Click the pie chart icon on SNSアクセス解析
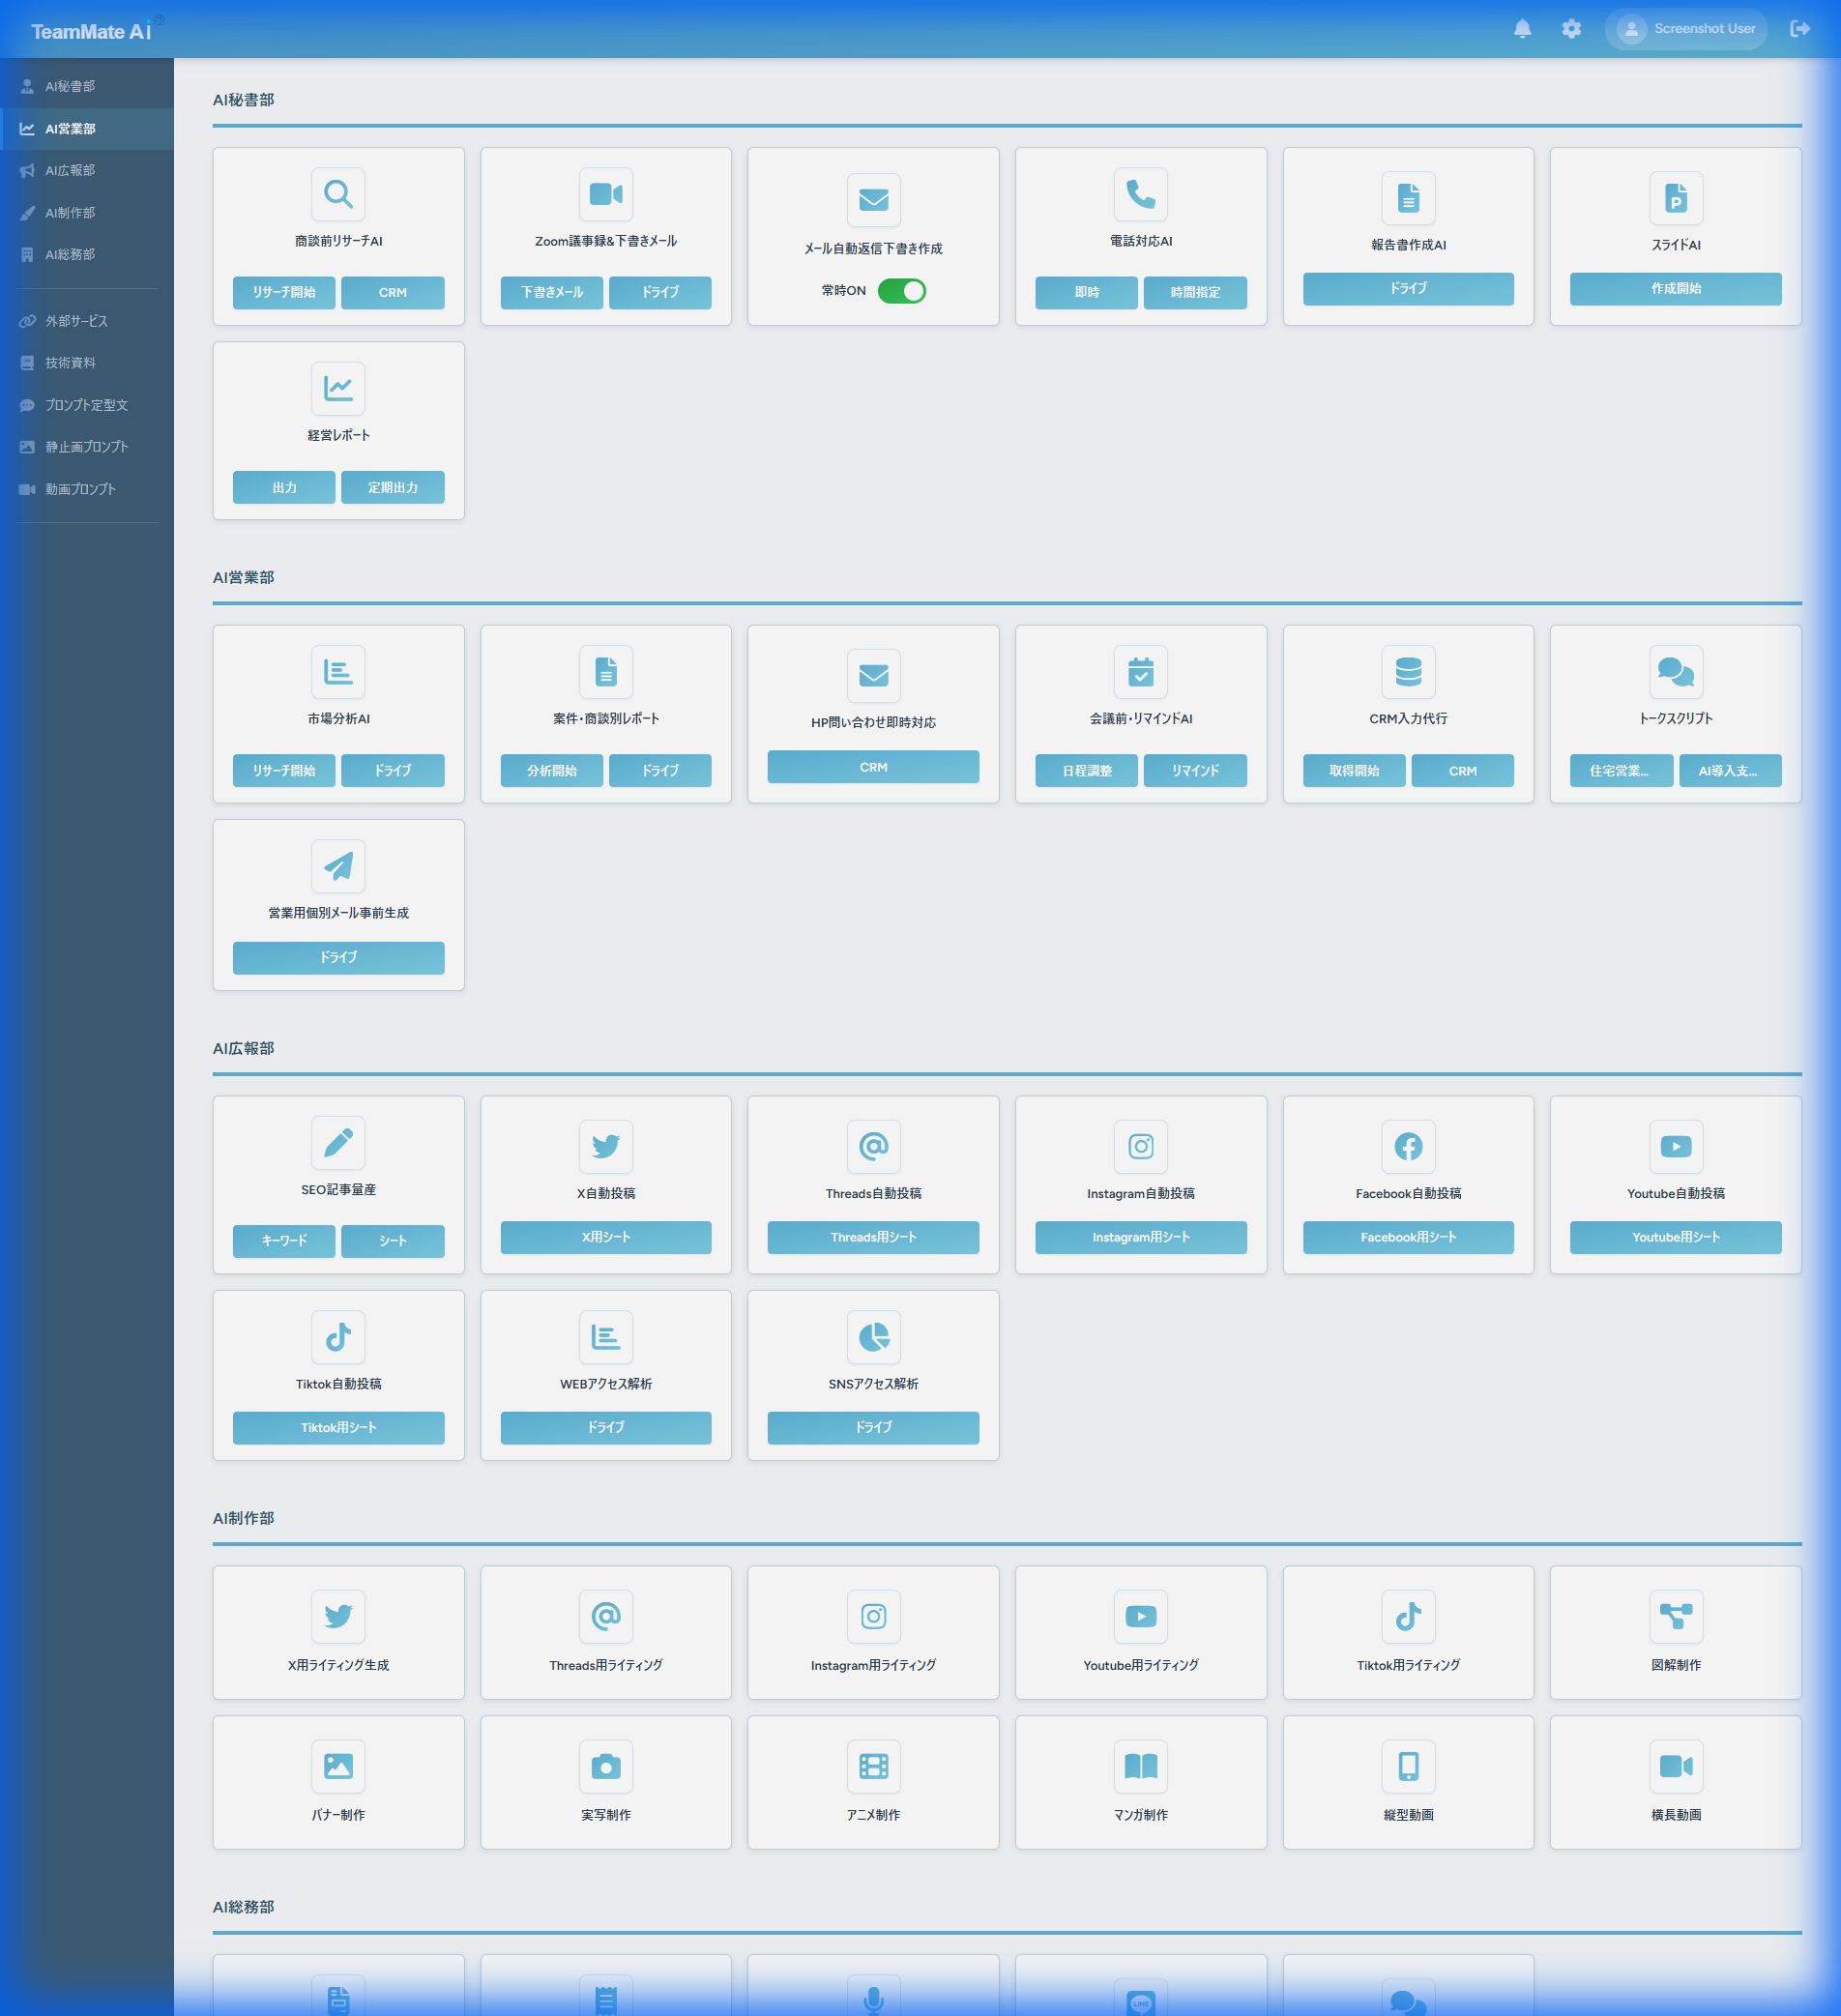Image resolution: width=1841 pixels, height=2016 pixels. click(873, 1337)
